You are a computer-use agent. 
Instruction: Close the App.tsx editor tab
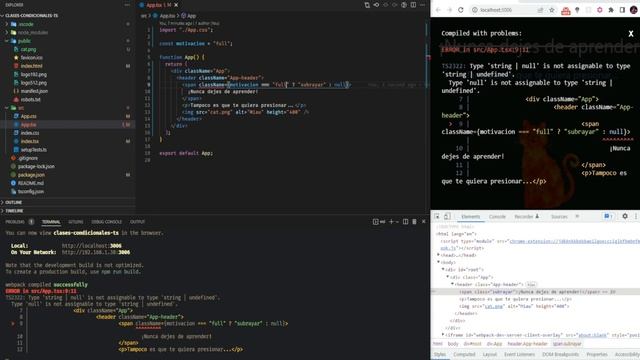(x=176, y=5)
